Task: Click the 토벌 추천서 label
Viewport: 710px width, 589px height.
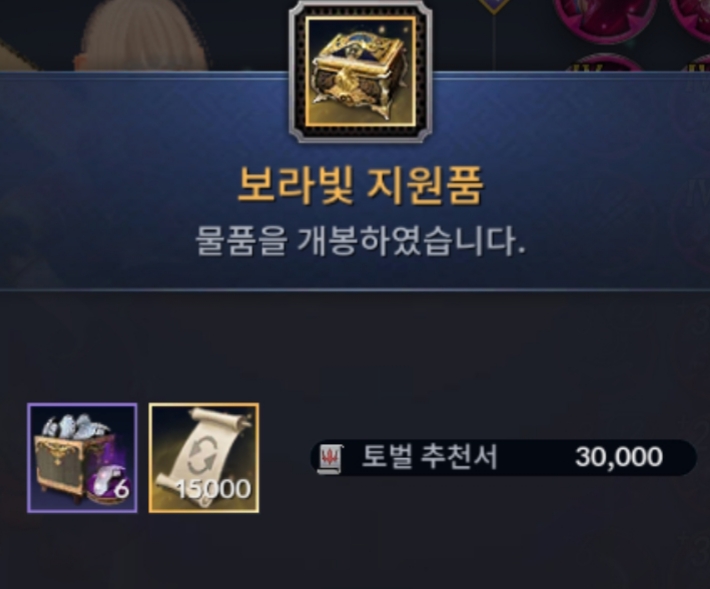Action: coord(430,457)
